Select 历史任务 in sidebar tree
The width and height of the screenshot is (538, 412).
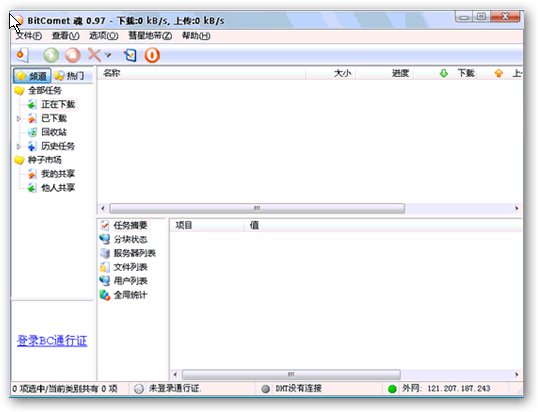(x=58, y=146)
